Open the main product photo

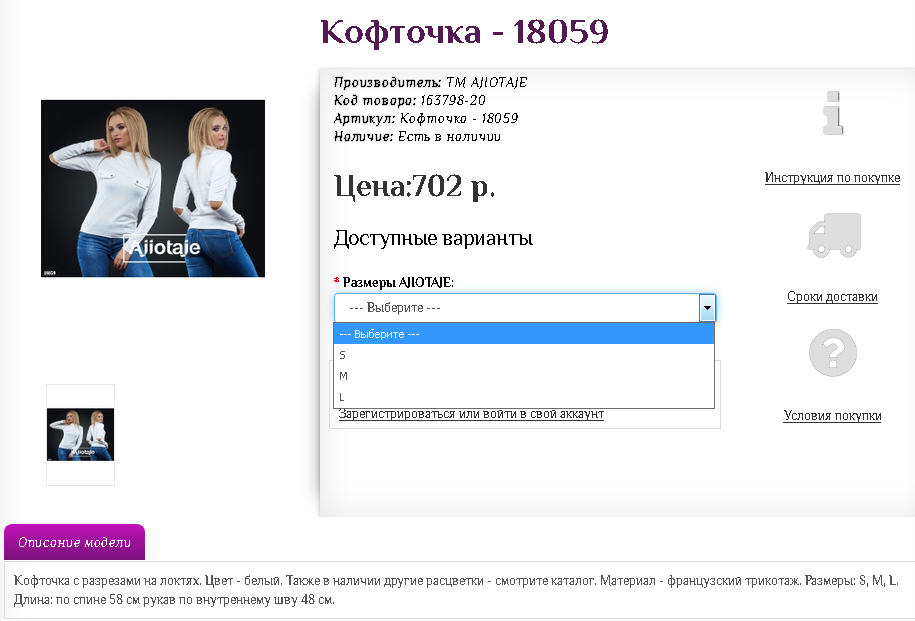[x=153, y=189]
